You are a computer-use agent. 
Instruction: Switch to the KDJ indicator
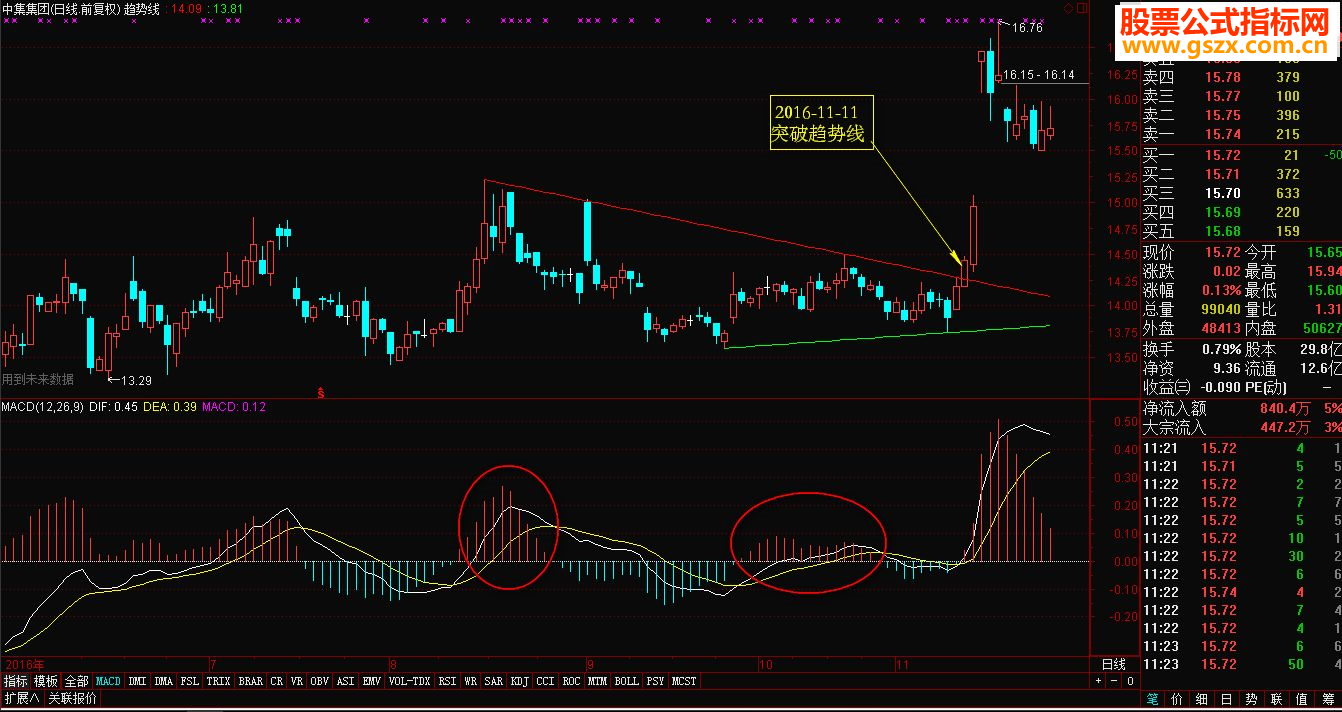[520, 681]
